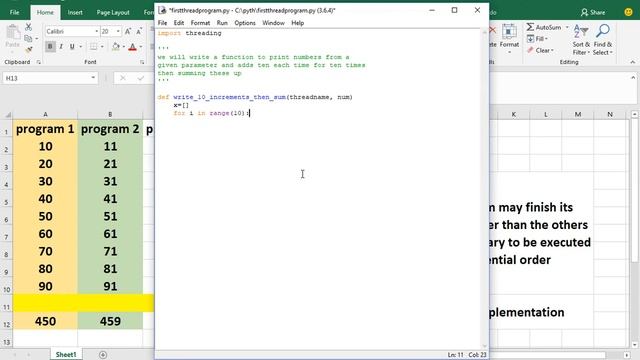Viewport: 640px width, 360px height.
Task: Click Increase Font Size icon
Action: [x=128, y=31]
